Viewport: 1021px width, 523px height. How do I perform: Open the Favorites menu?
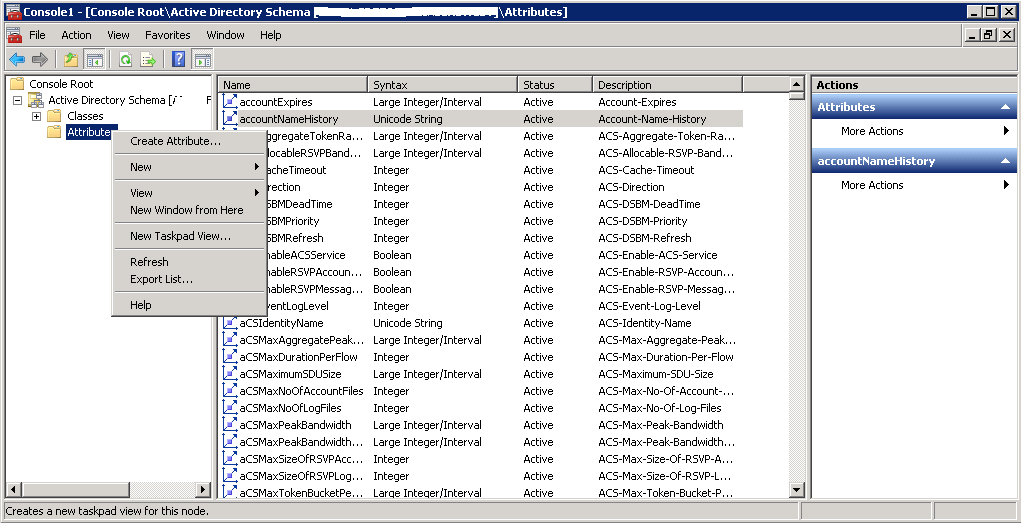pyautogui.click(x=167, y=35)
